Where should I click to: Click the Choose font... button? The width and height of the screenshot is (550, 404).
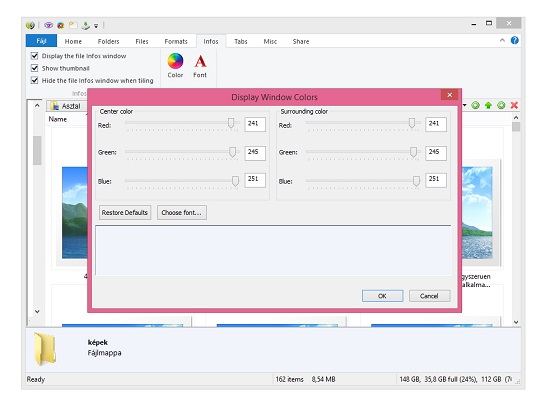coord(182,213)
